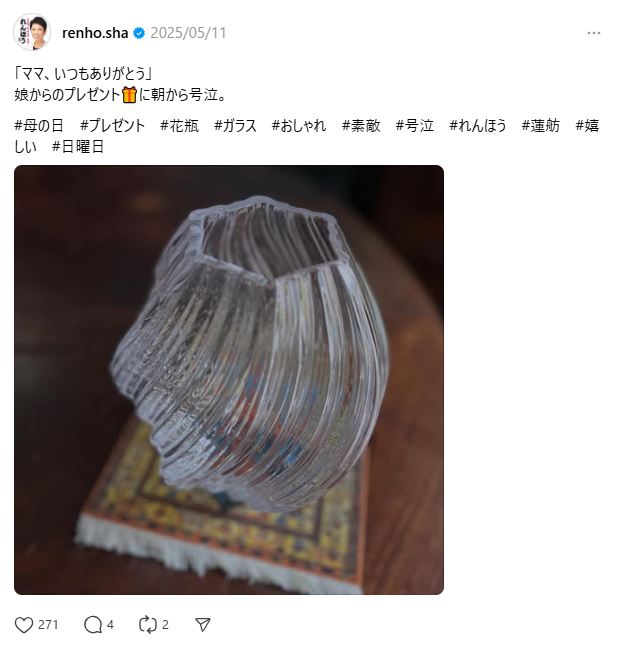Like the post with the heart icon

(24, 625)
